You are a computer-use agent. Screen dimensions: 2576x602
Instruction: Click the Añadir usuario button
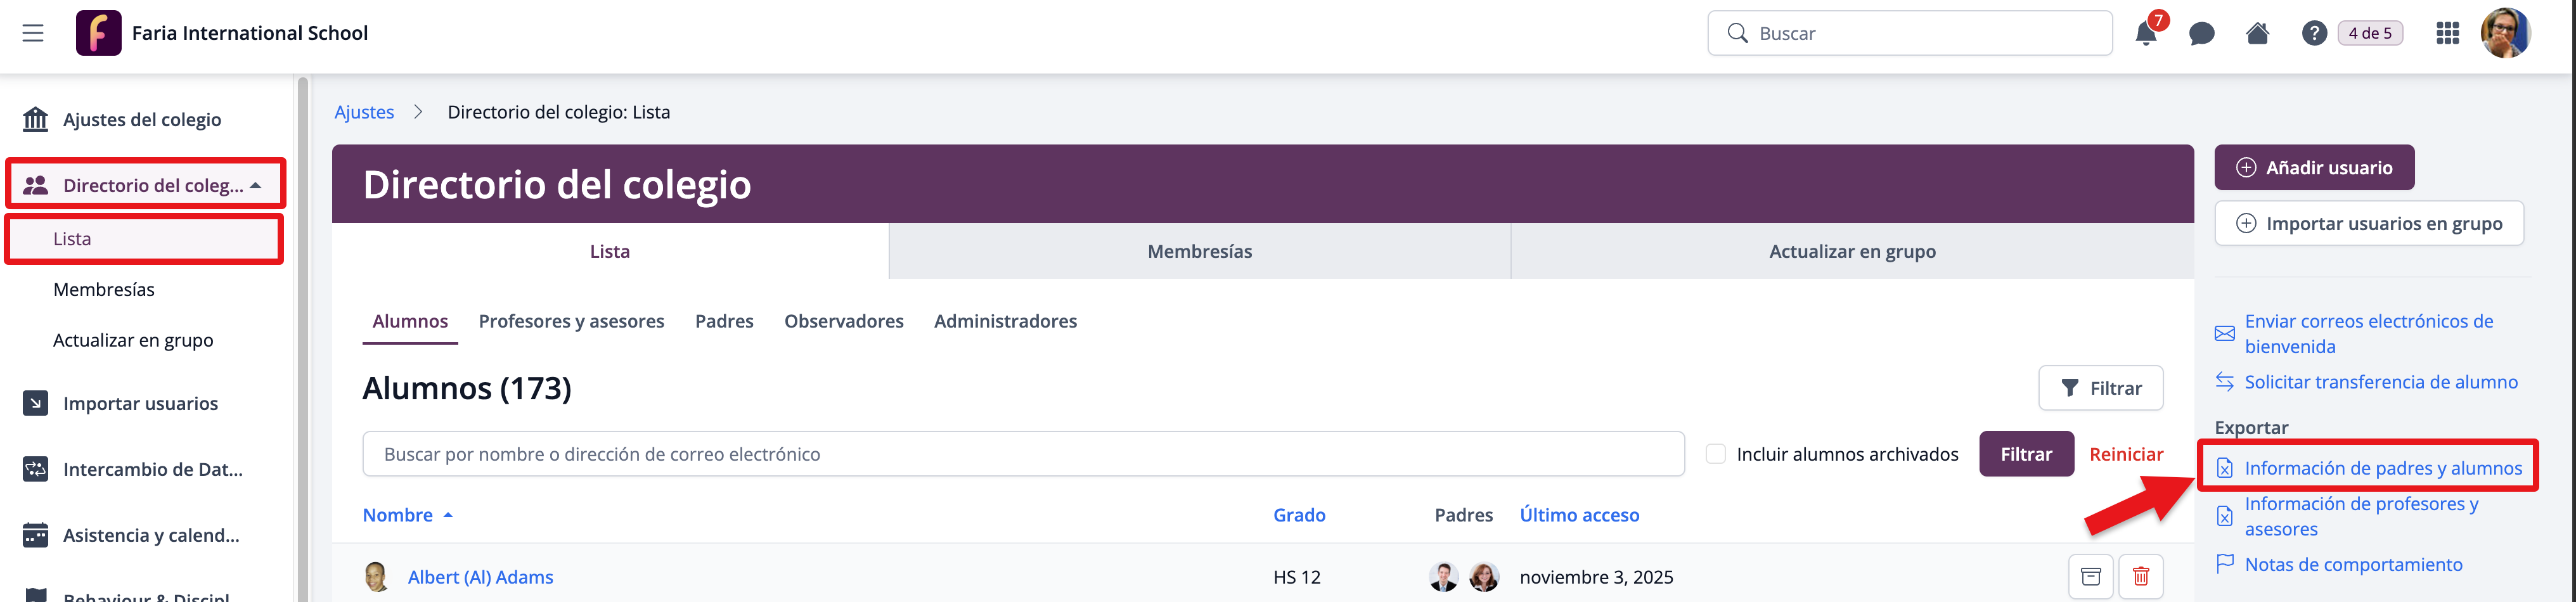coord(2313,168)
